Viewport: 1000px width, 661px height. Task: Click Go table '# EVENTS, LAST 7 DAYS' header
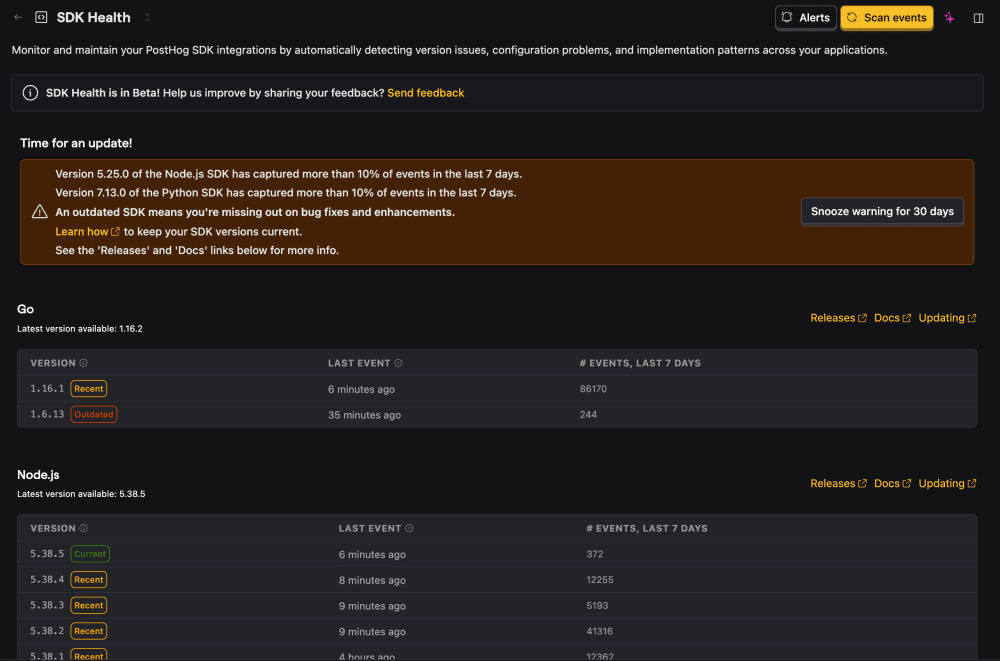coord(640,363)
